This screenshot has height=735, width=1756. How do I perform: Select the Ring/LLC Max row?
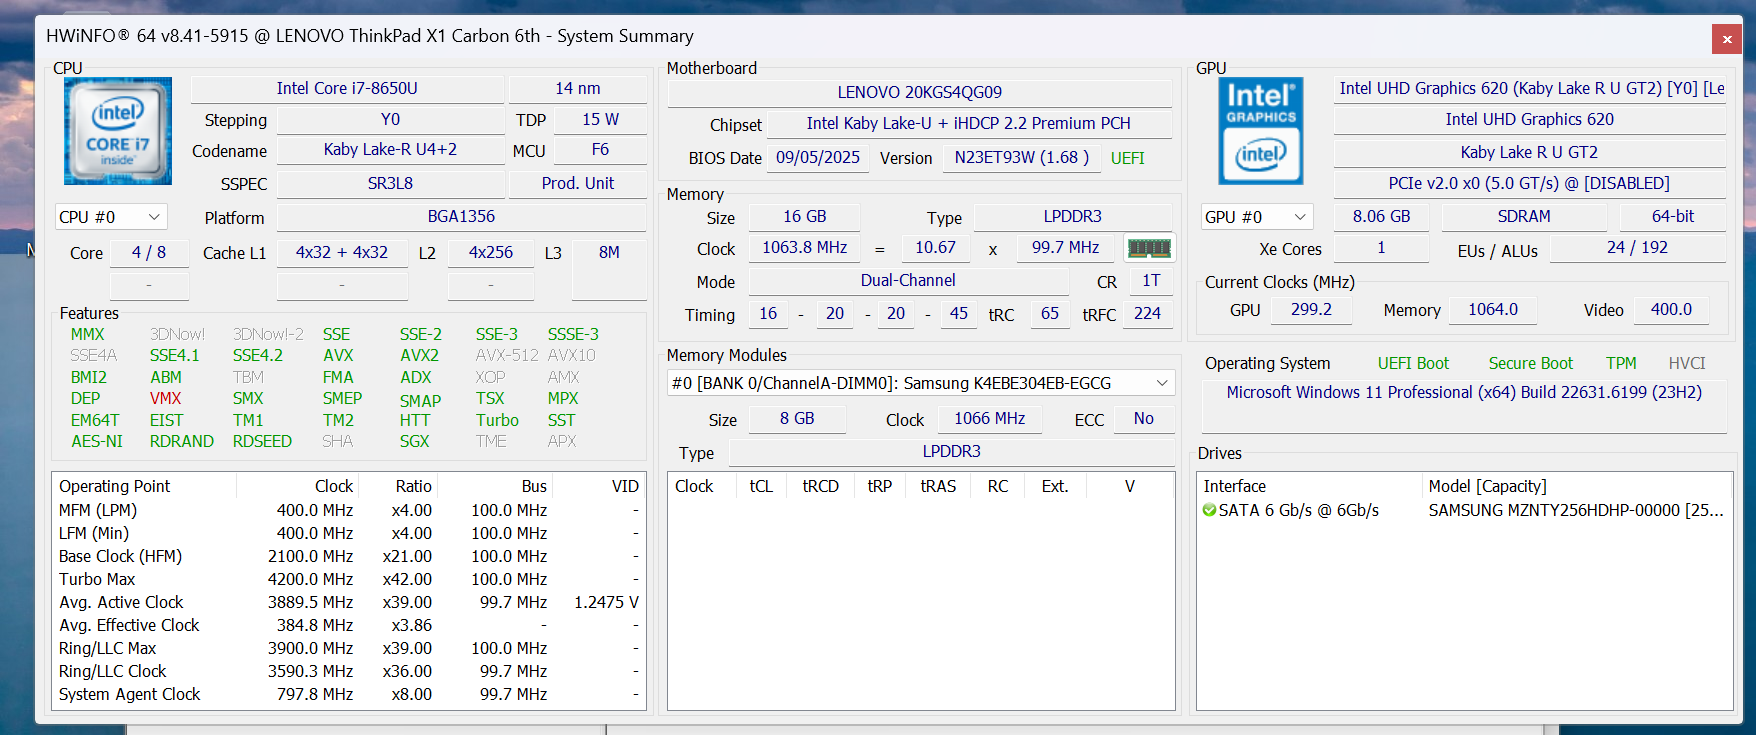tap(348, 648)
